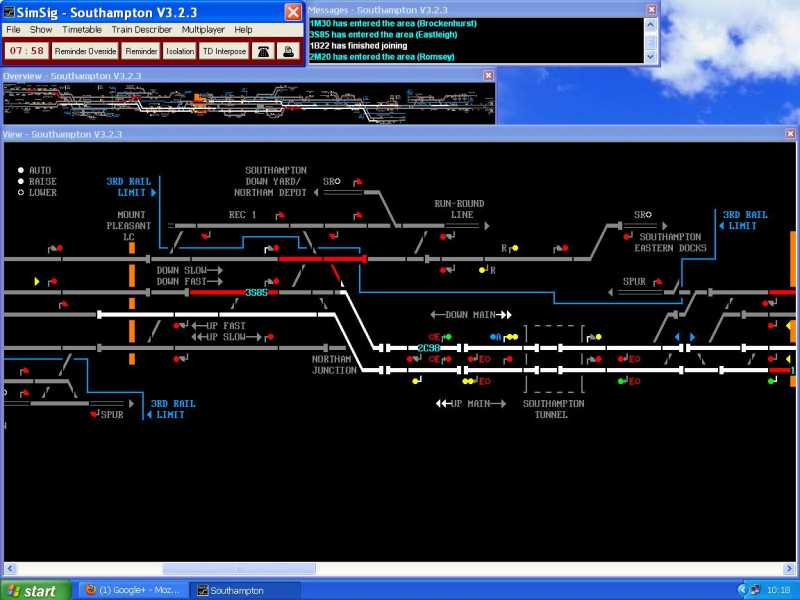
Task: Click the View window scroll-right arrow
Action: (x=789, y=568)
